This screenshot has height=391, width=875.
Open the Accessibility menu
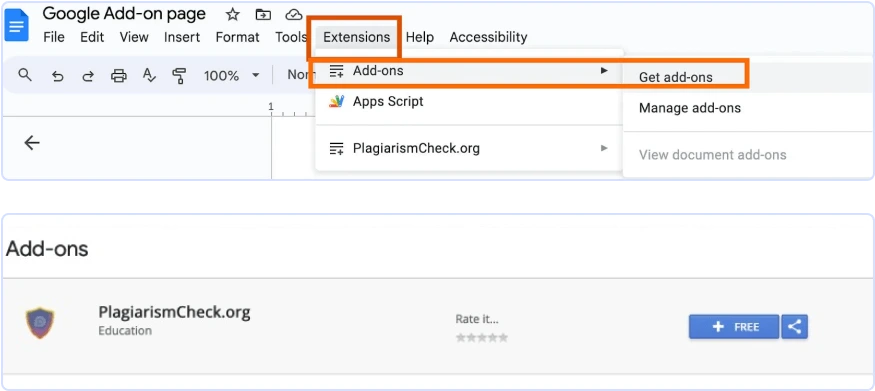click(488, 37)
